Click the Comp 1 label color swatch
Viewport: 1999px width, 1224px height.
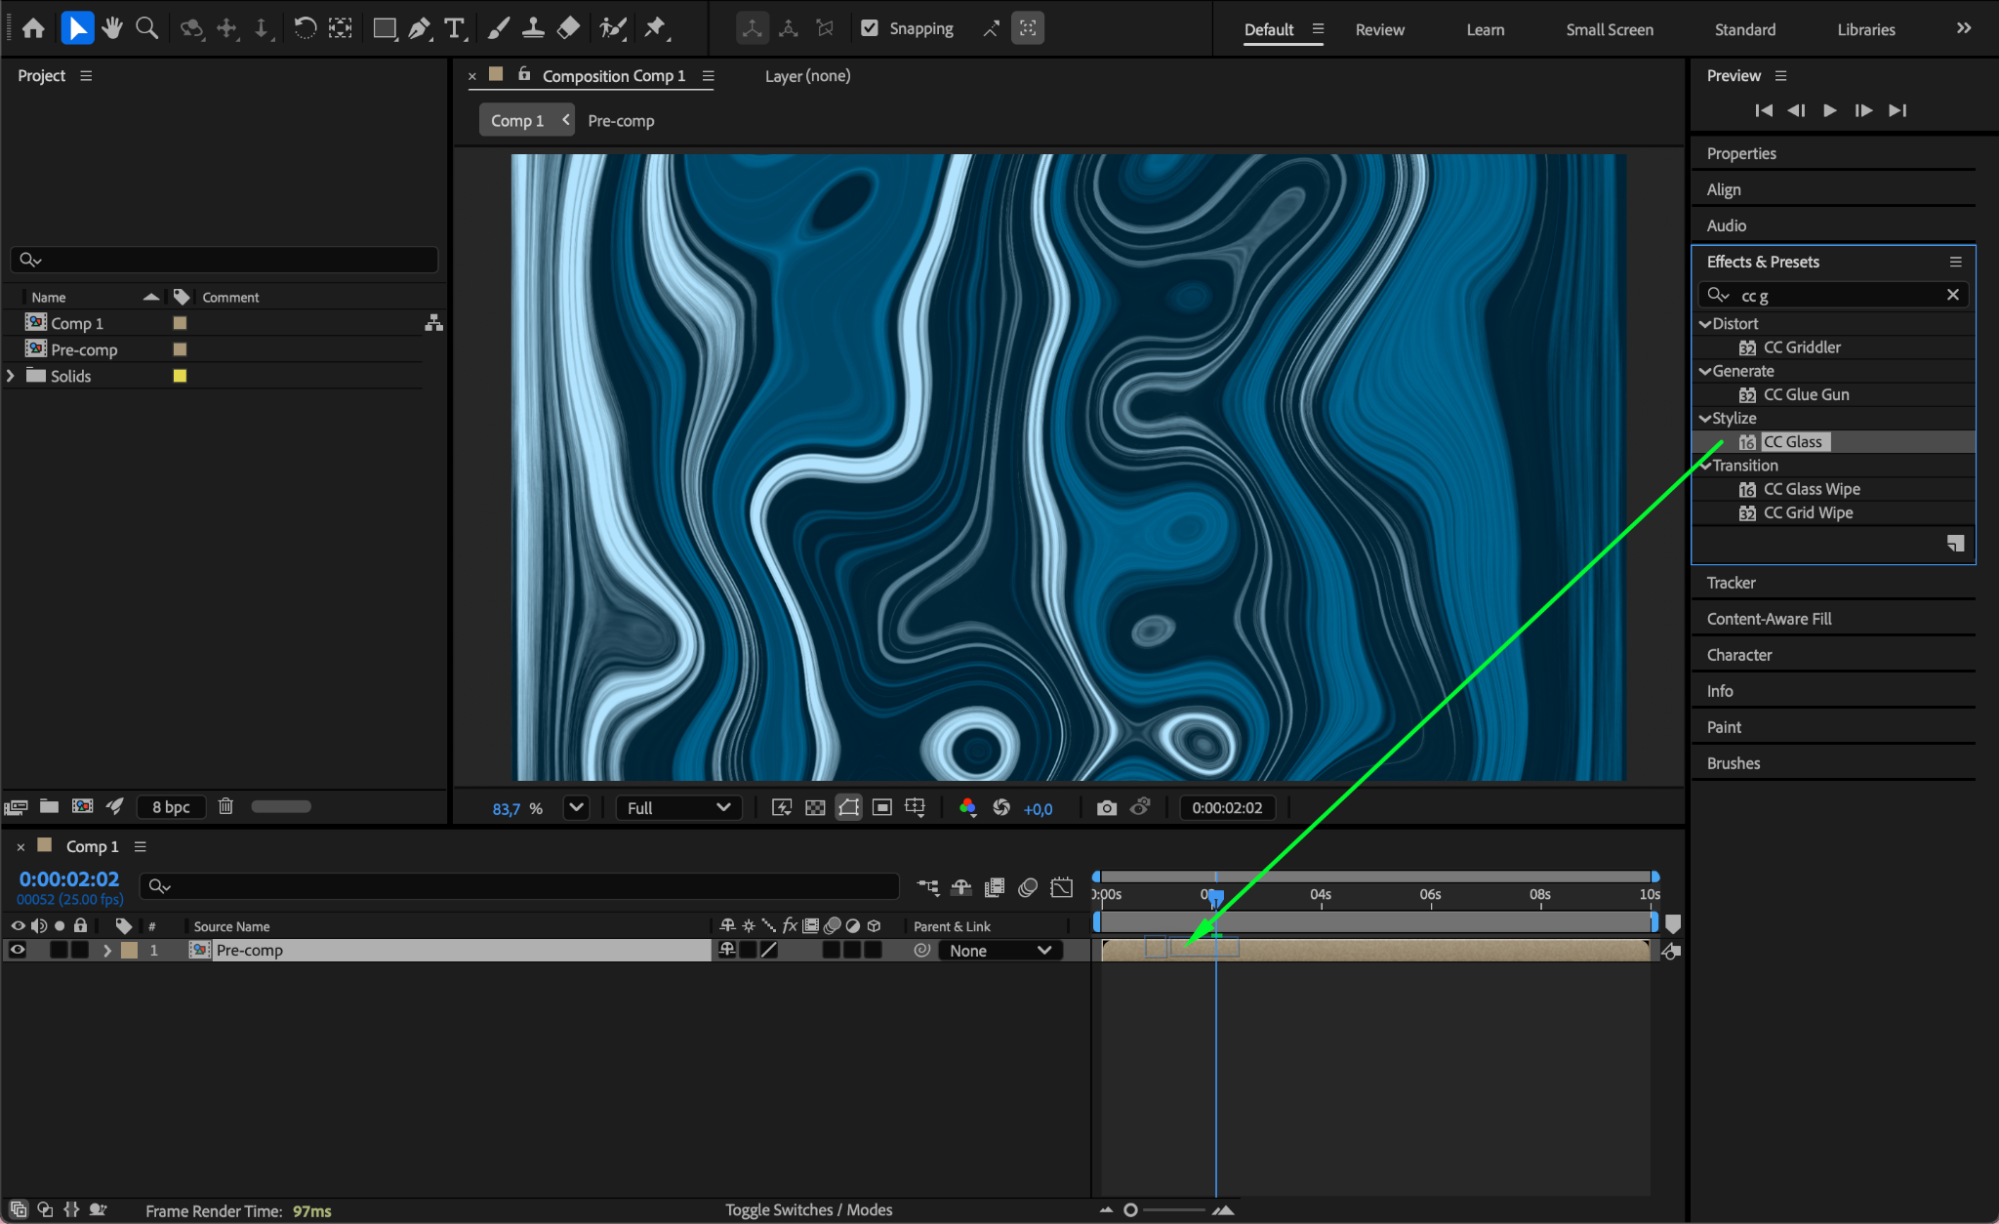click(x=180, y=323)
